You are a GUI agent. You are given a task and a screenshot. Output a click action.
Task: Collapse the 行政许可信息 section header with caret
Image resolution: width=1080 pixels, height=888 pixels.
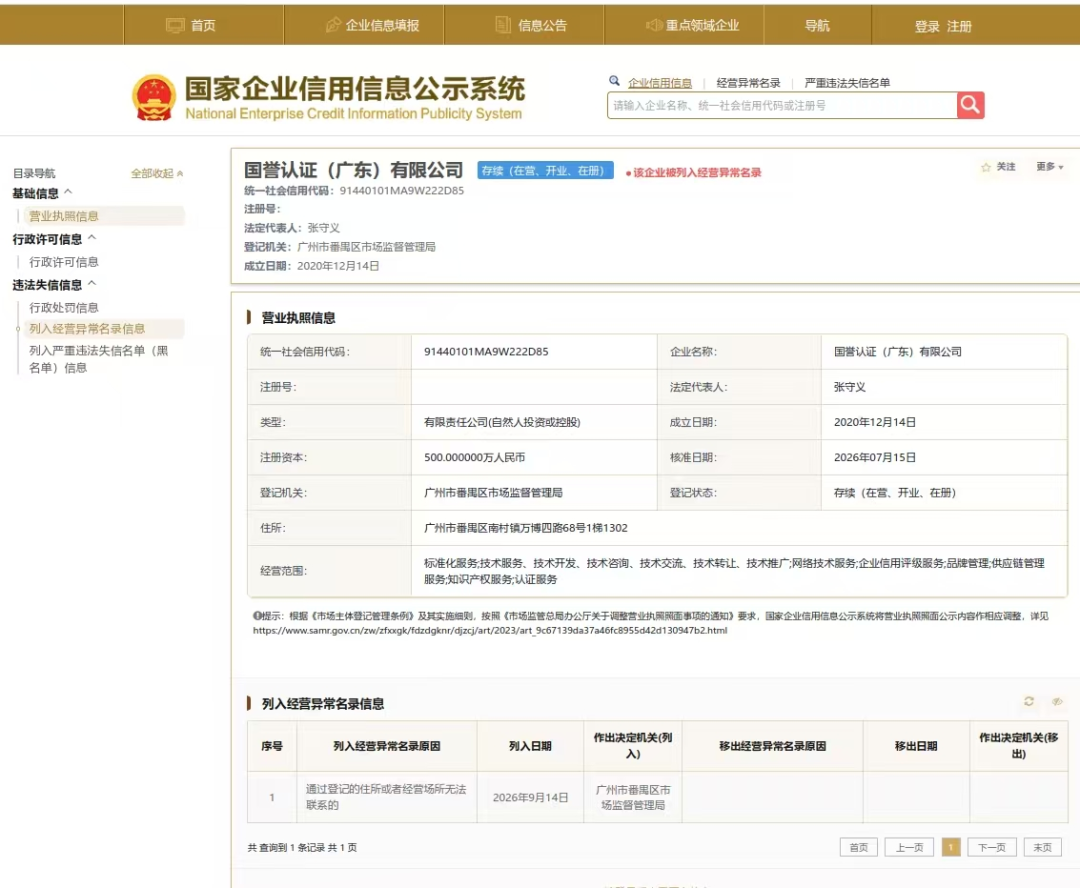[54, 239]
